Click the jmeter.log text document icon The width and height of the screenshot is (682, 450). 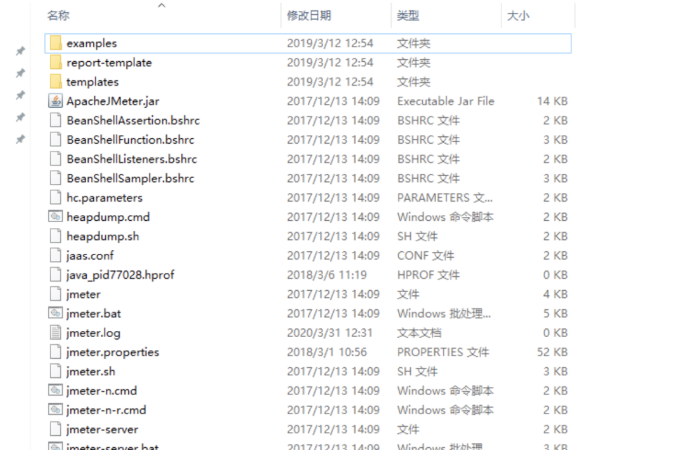click(x=55, y=333)
